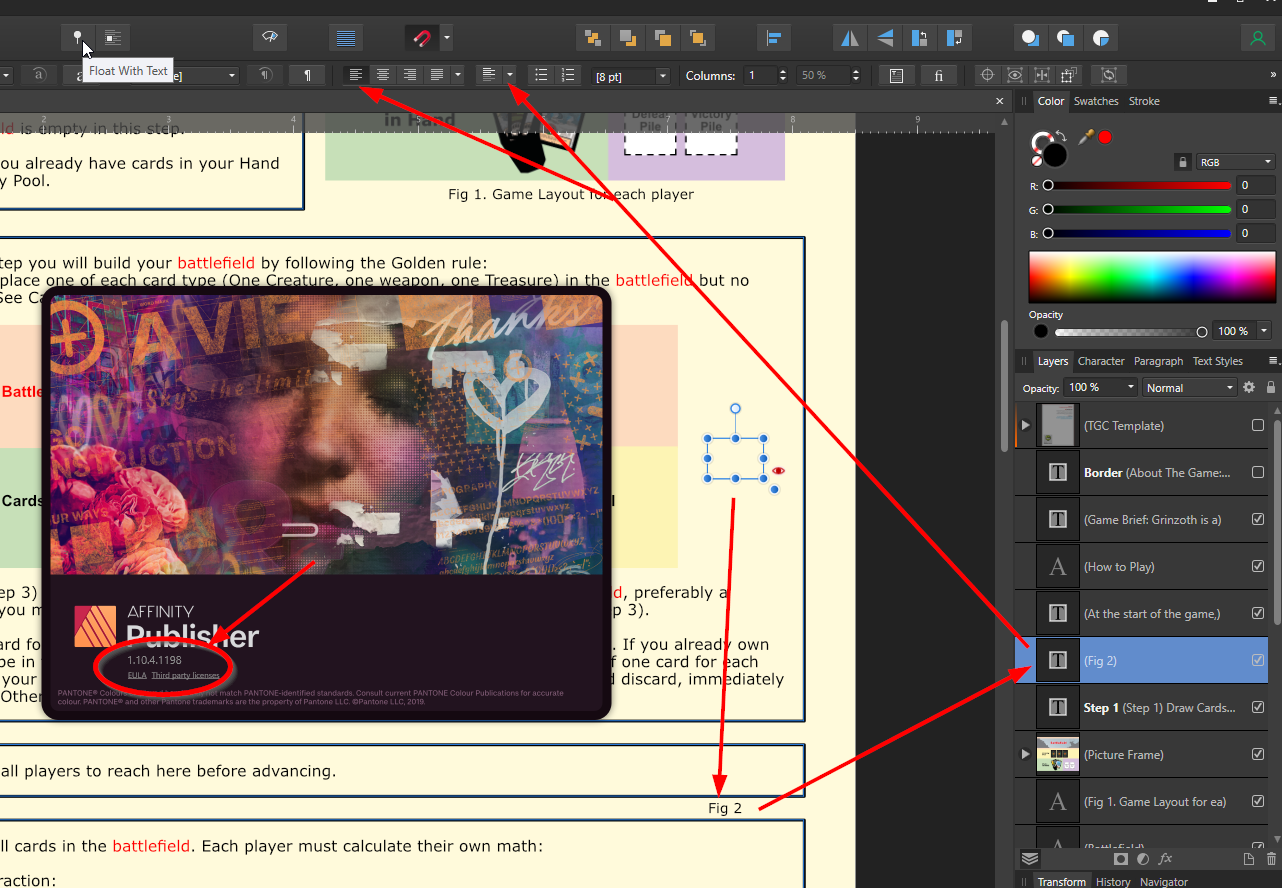Swap stroke and fill colours arrow icon
This screenshot has width=1282, height=888.
tap(1062, 137)
